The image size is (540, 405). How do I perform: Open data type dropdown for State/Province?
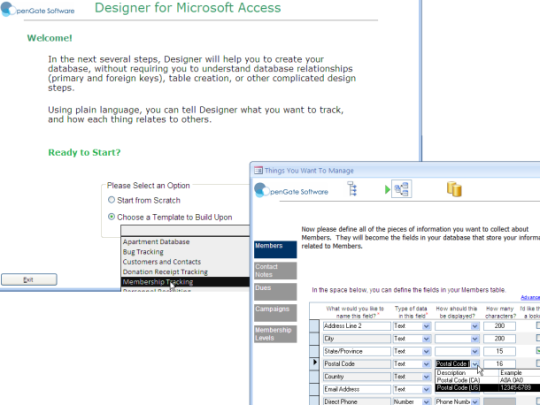pyautogui.click(x=426, y=351)
